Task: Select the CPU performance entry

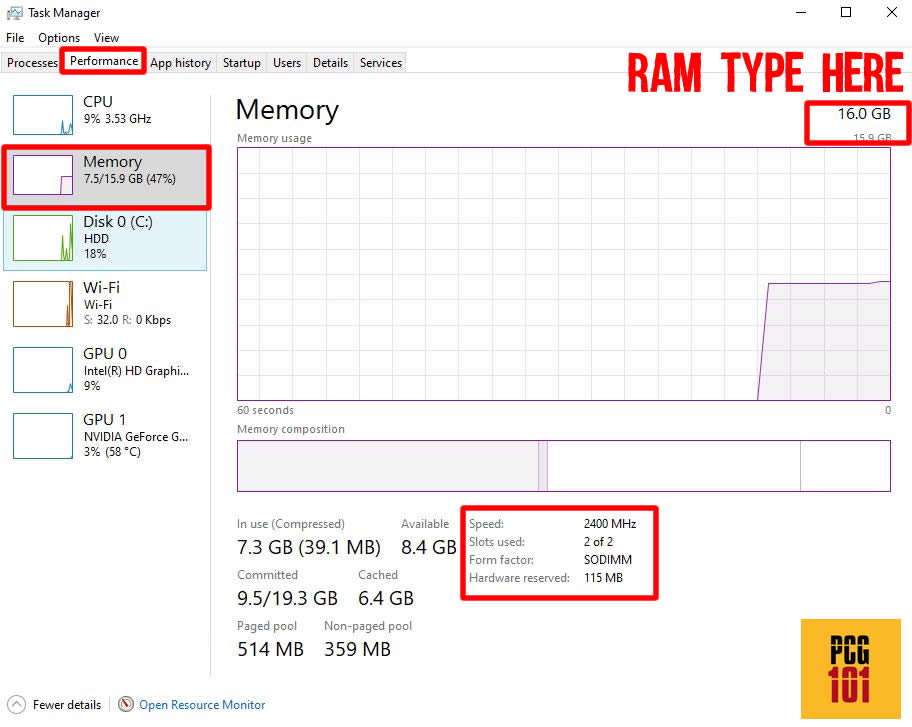Action: pos(105,114)
